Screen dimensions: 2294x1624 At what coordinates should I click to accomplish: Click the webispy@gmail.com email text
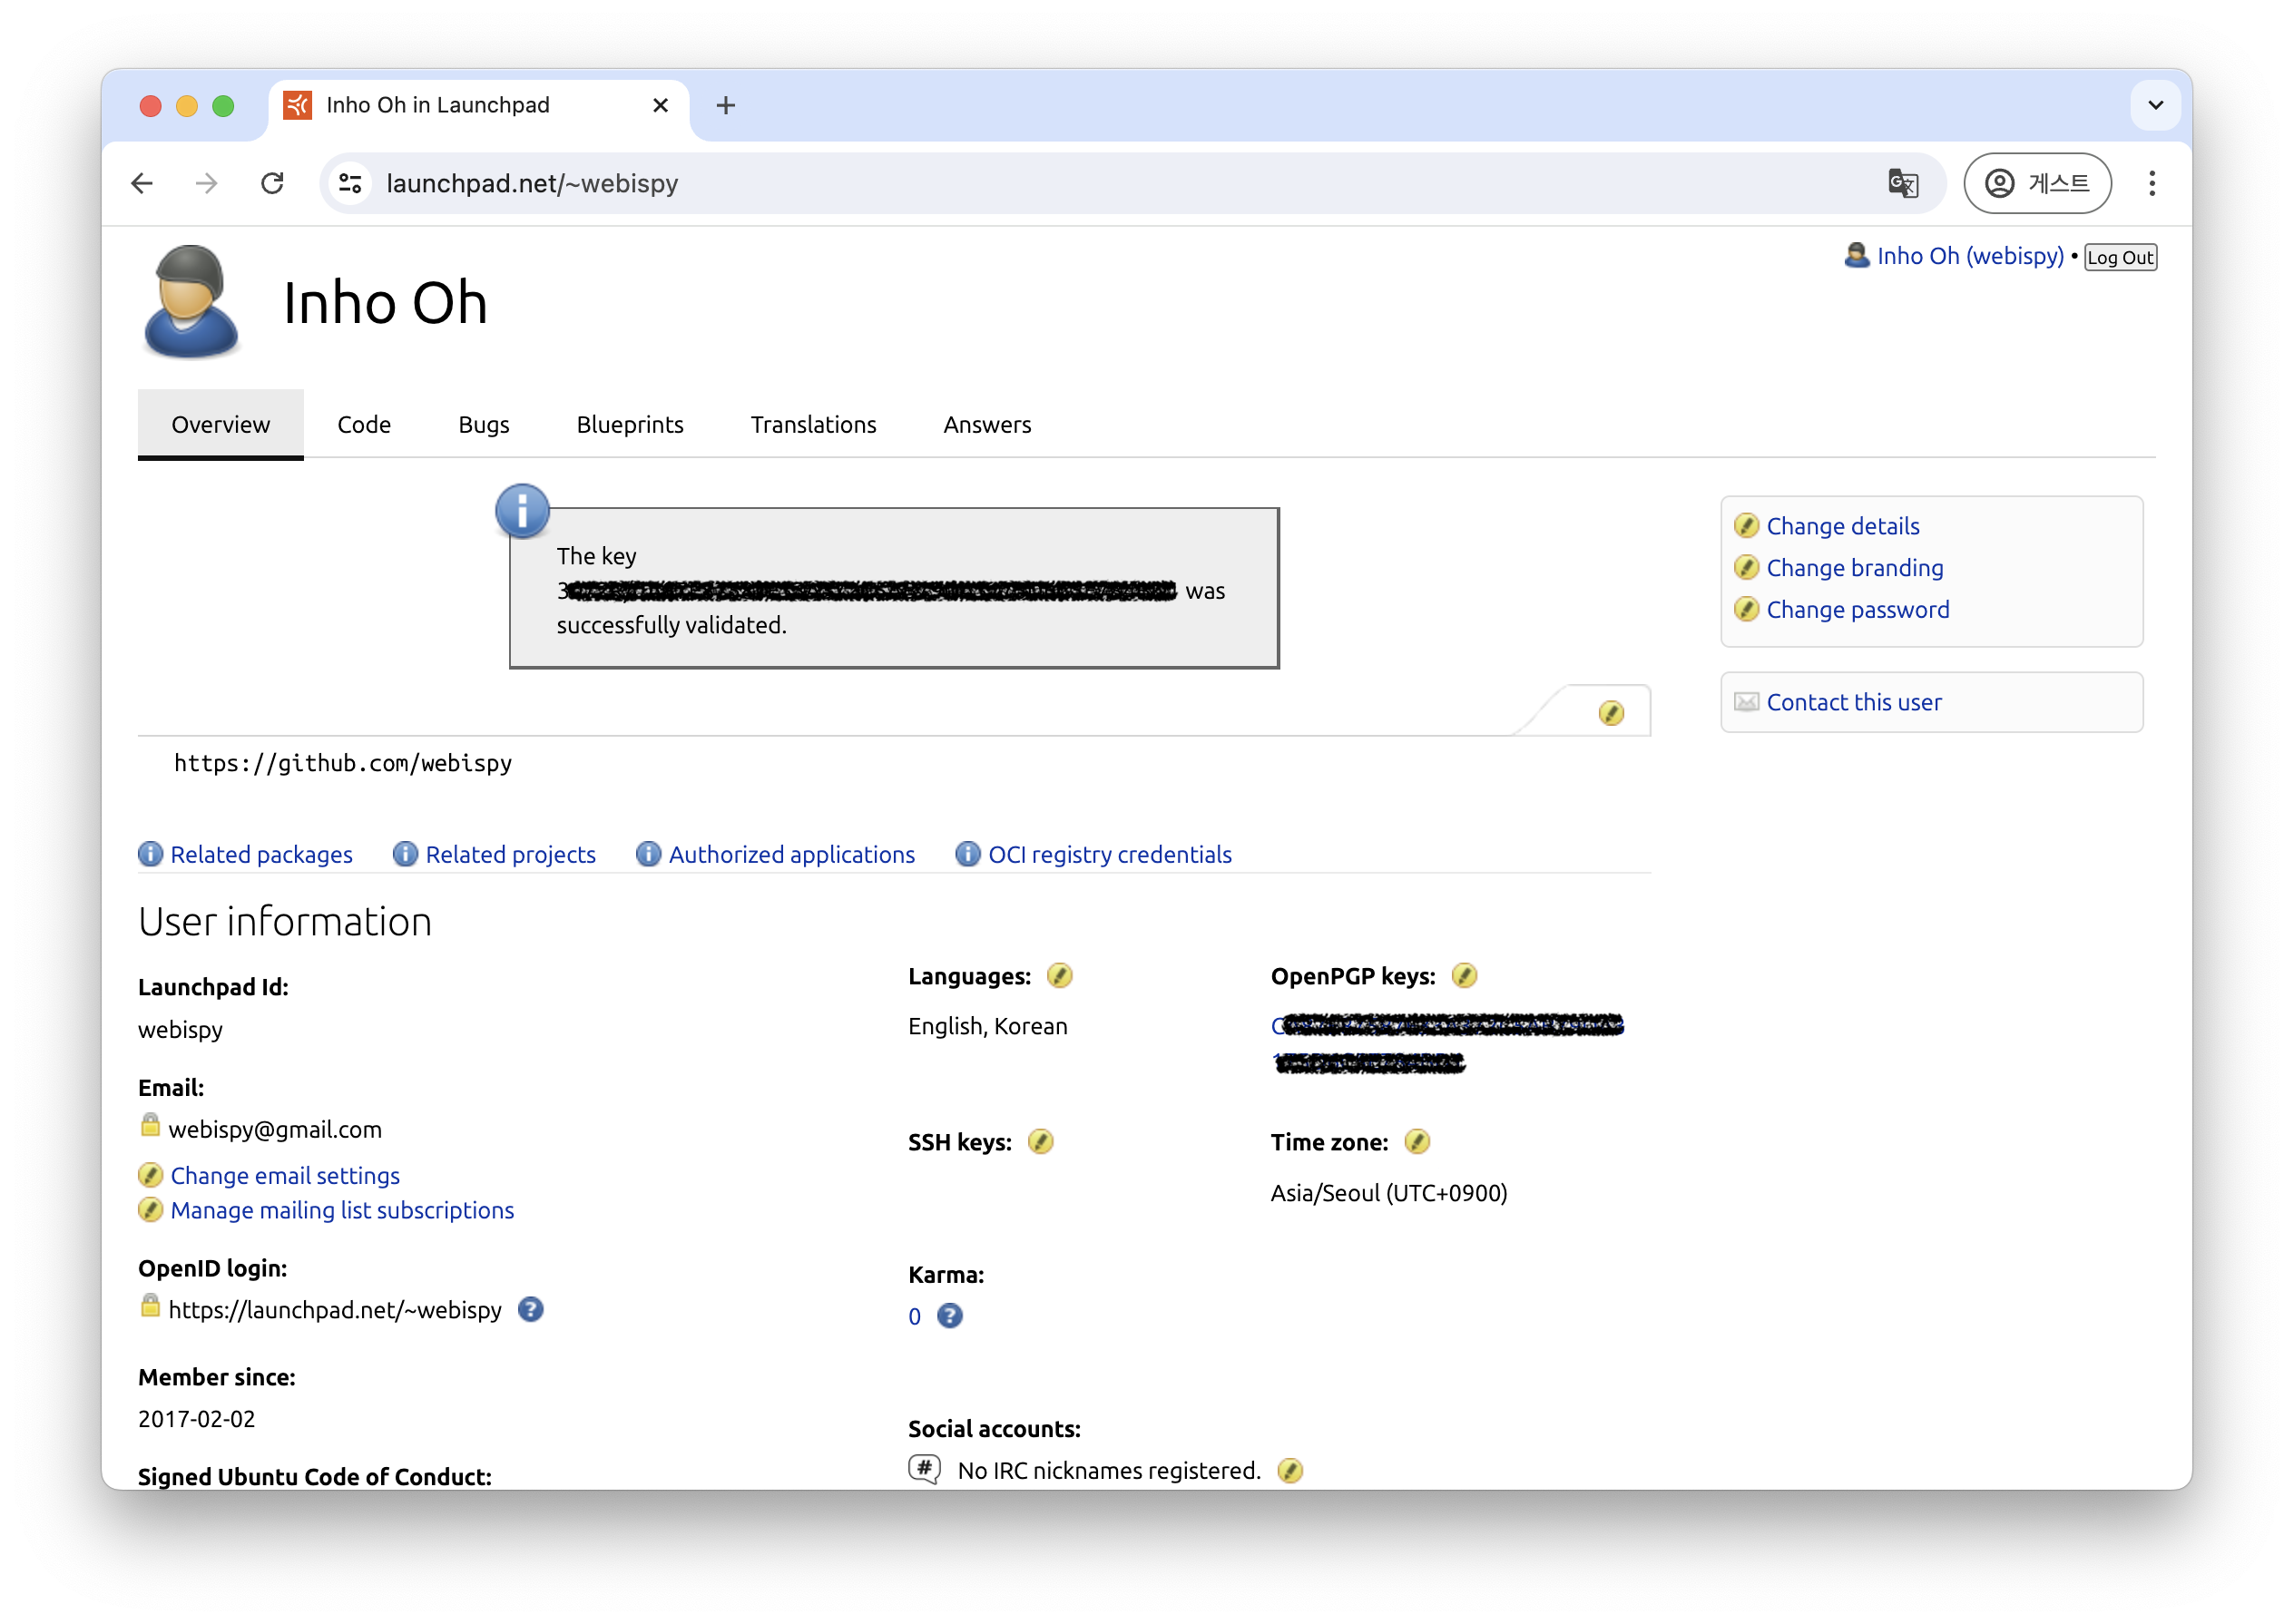(275, 1130)
